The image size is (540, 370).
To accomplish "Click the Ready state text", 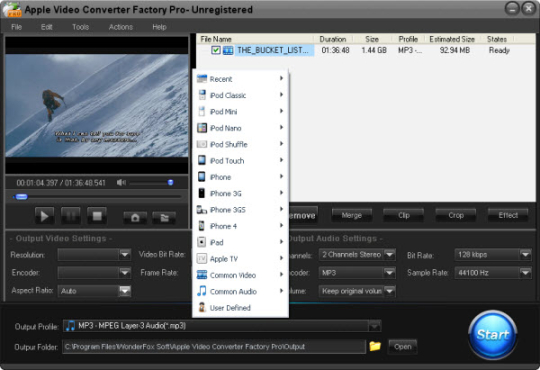I will point(499,50).
